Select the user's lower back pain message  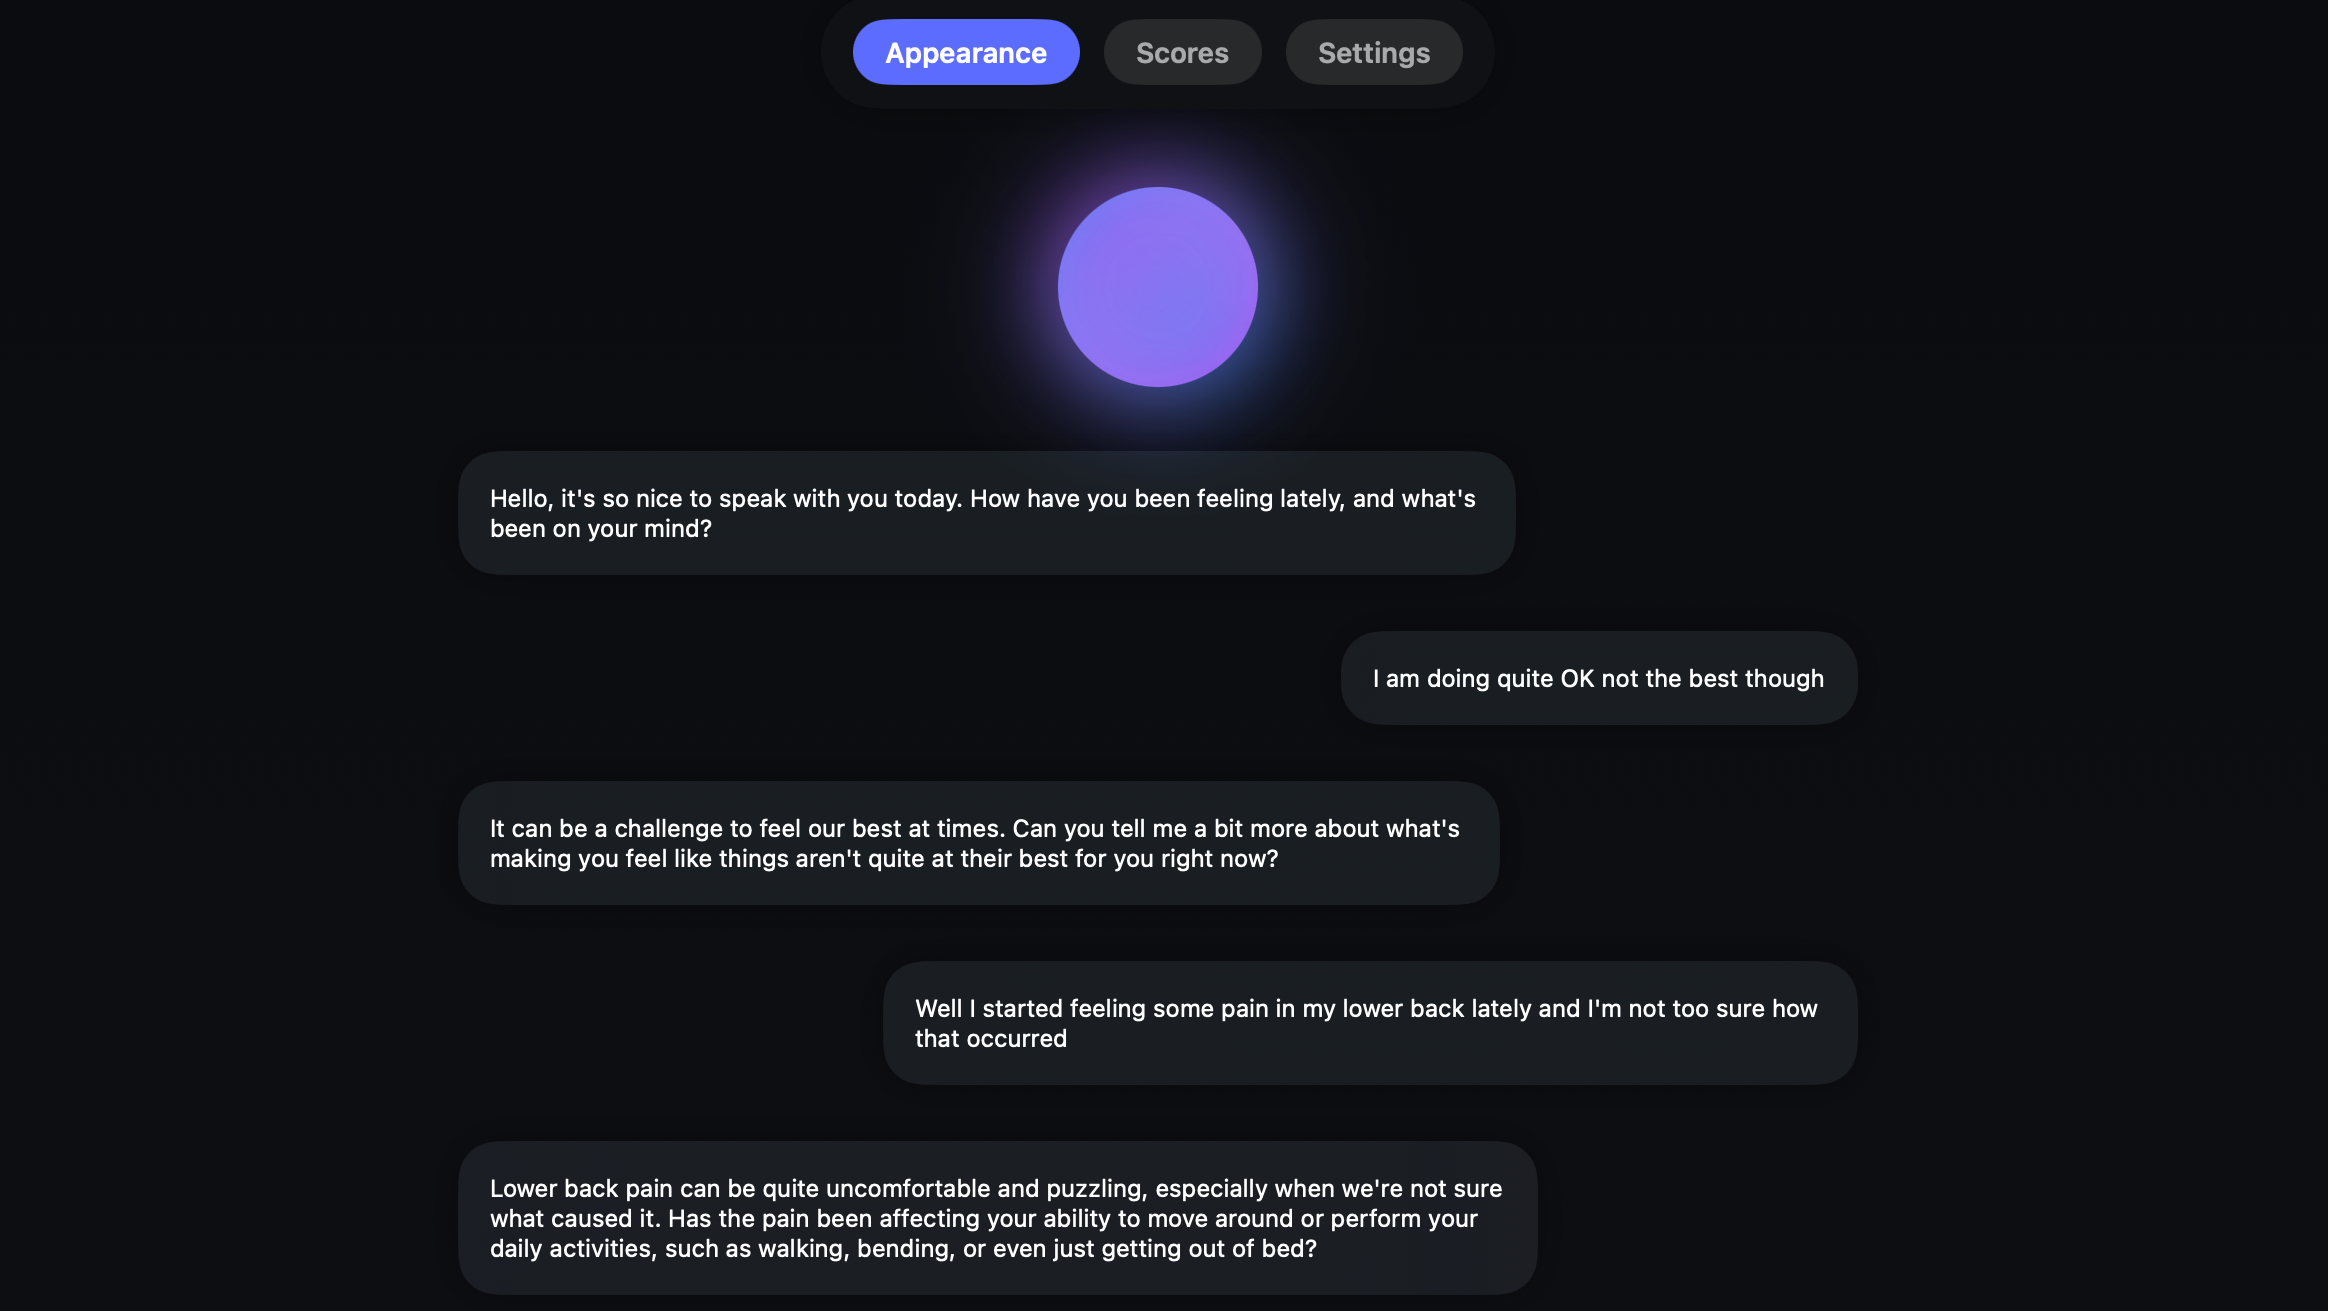click(1369, 1023)
